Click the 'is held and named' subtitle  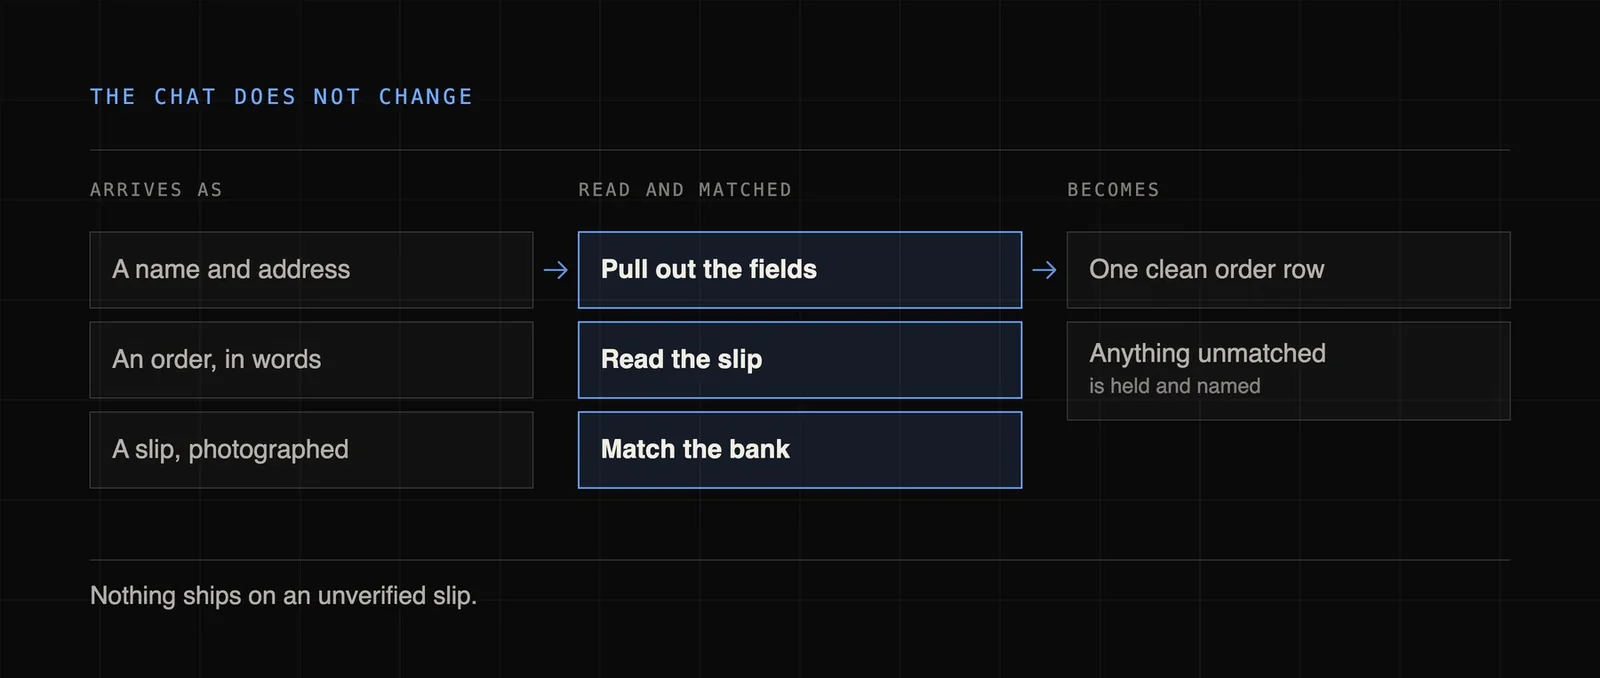[1174, 386]
